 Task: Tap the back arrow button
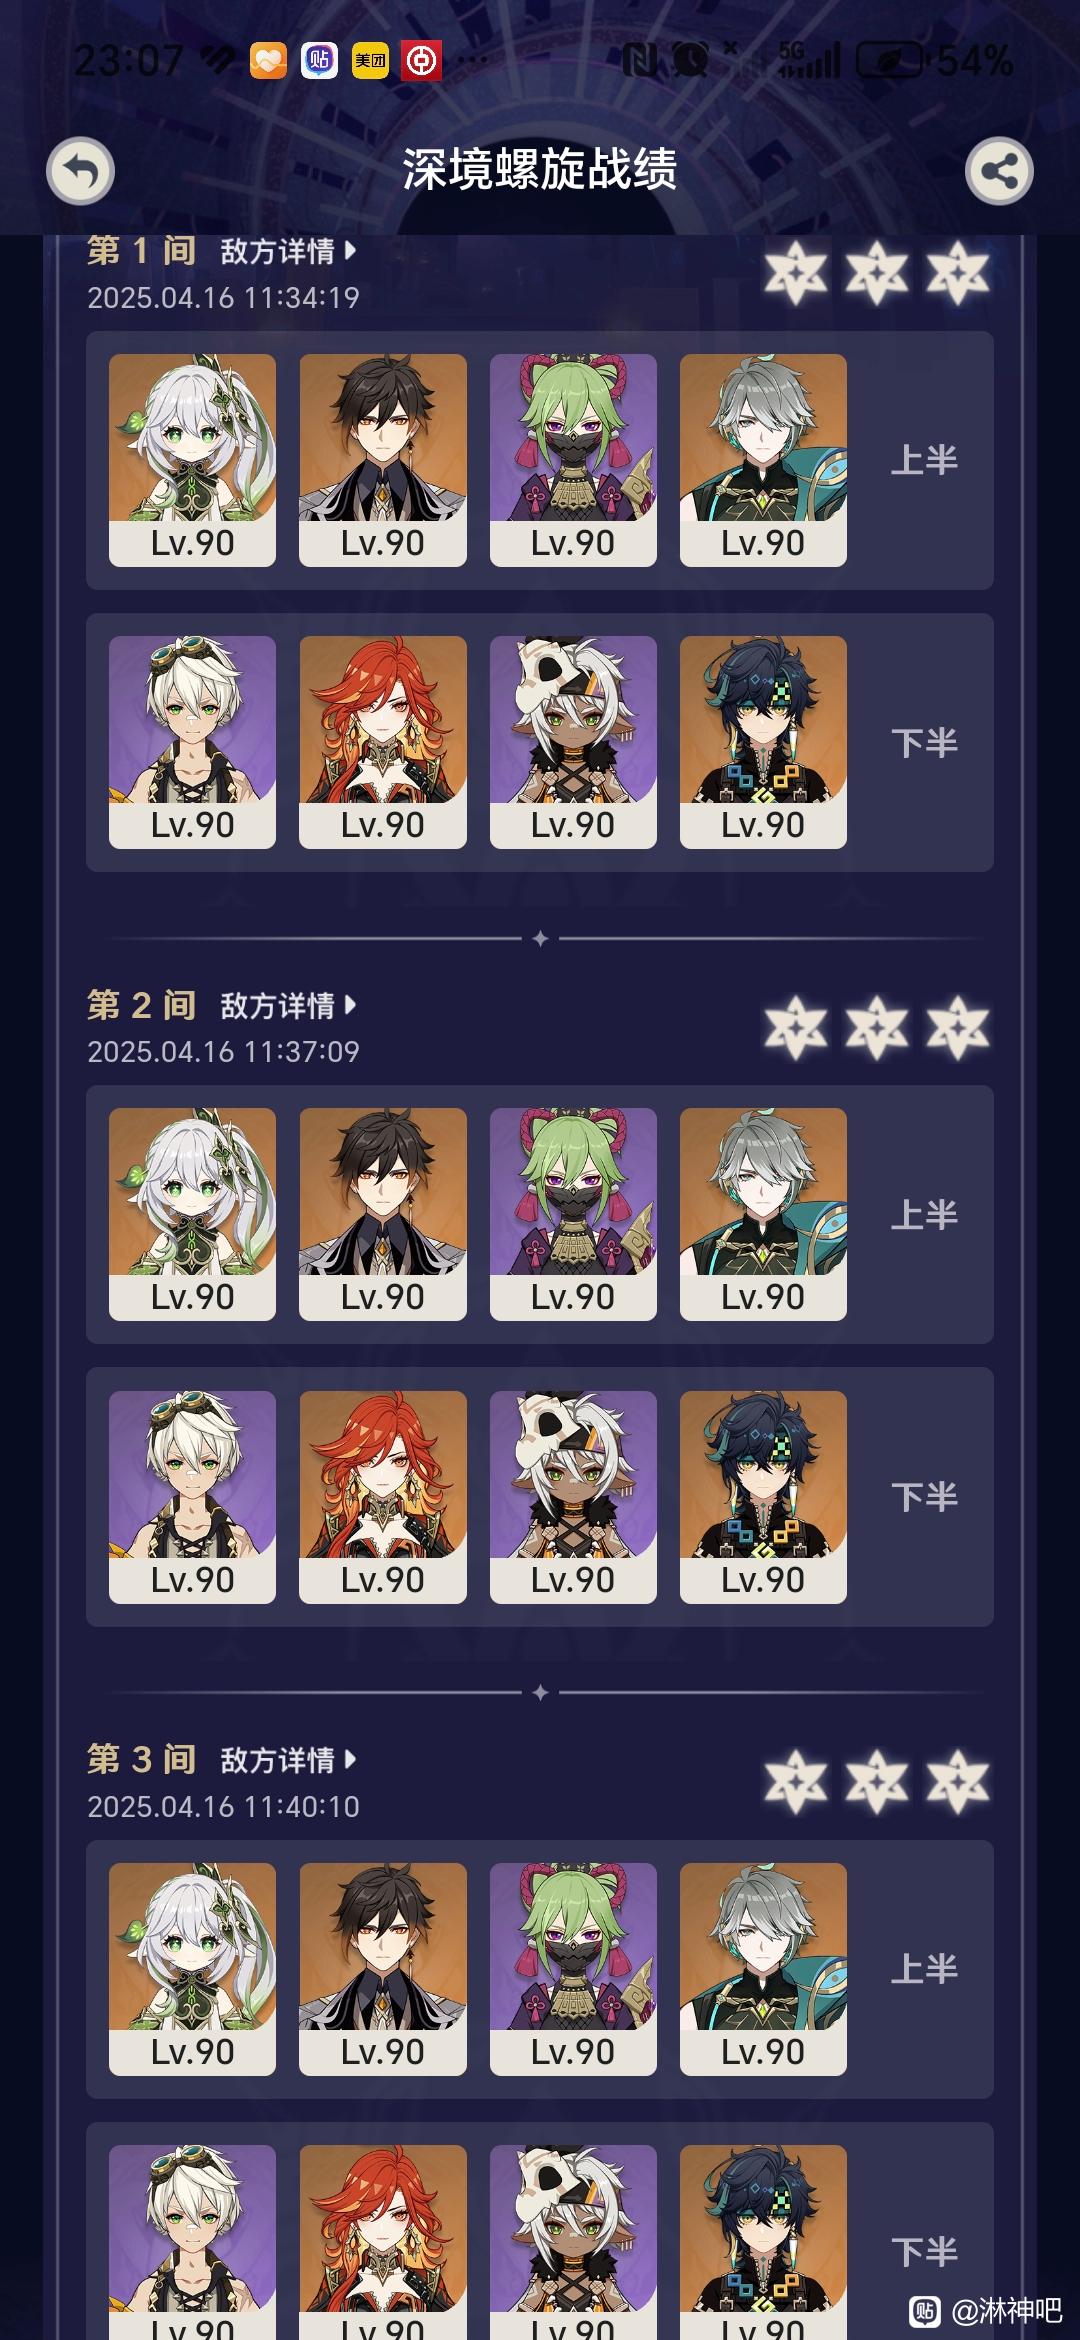[81, 171]
